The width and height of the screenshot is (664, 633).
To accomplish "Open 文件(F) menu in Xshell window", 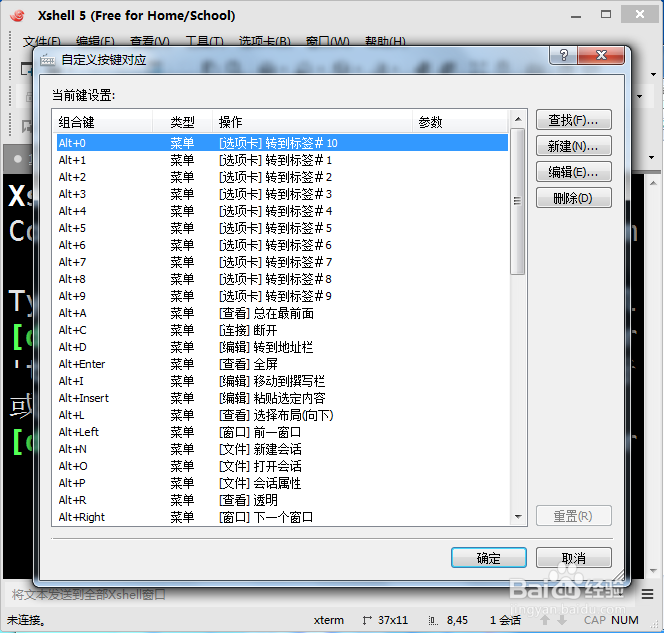I will pyautogui.click(x=42, y=41).
